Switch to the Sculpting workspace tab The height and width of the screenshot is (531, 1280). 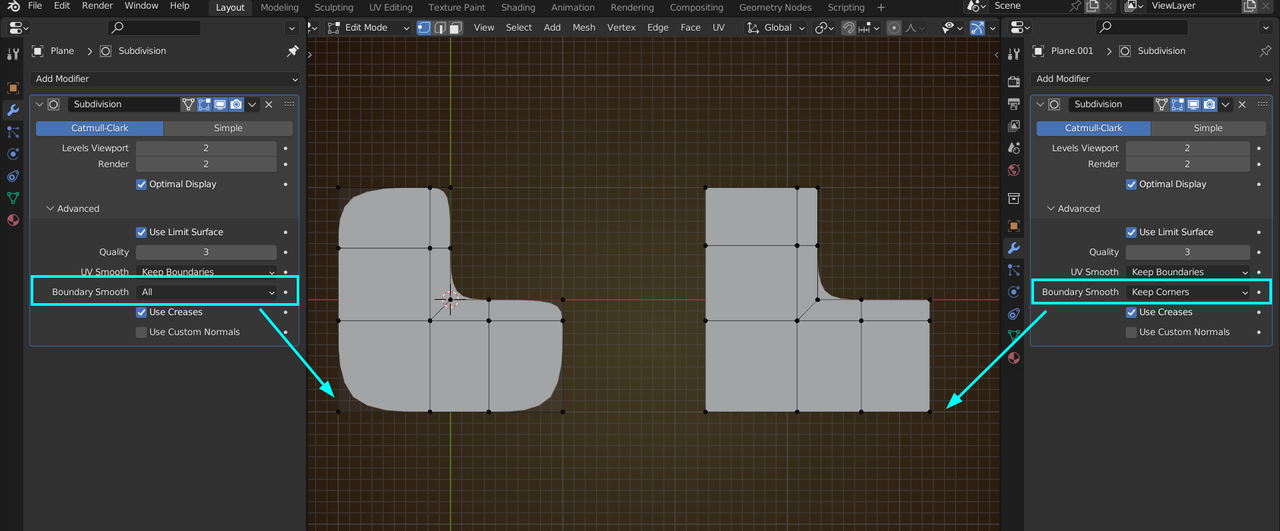point(334,8)
